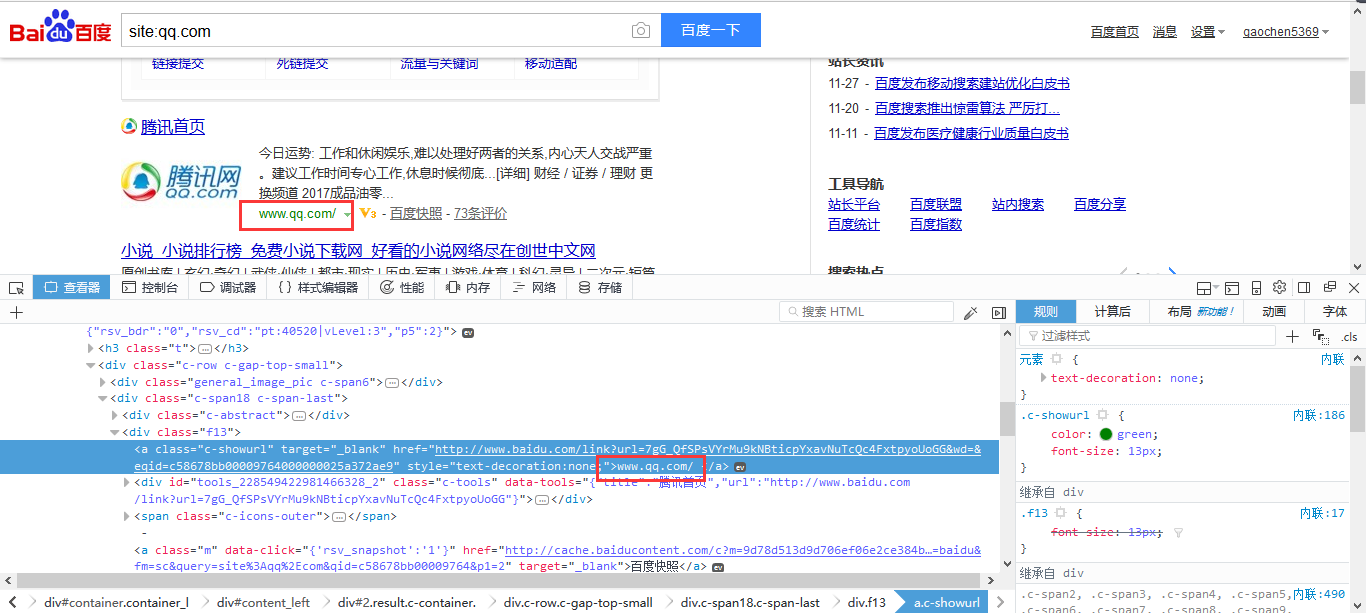Image resolution: width=1366 pixels, height=613 pixels.
Task: Click the add new rule plus icon
Action: point(1292,336)
